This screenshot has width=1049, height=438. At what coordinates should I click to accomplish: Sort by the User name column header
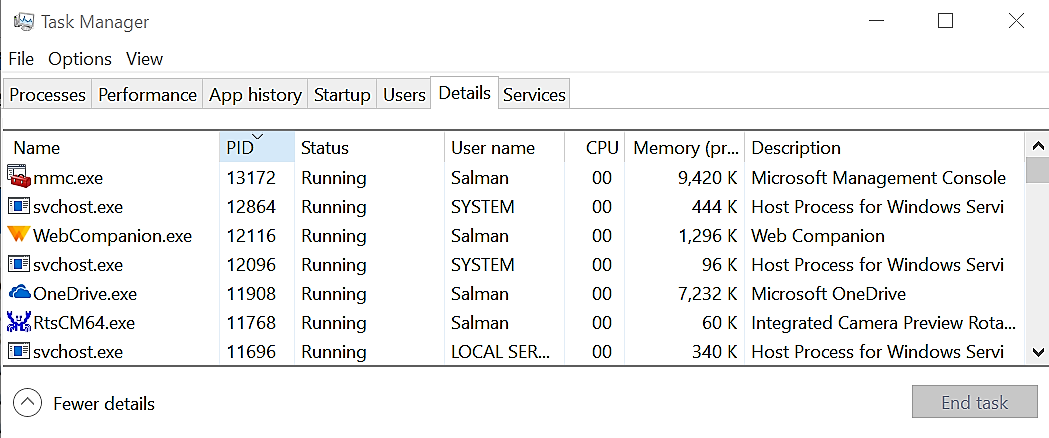[x=504, y=148]
